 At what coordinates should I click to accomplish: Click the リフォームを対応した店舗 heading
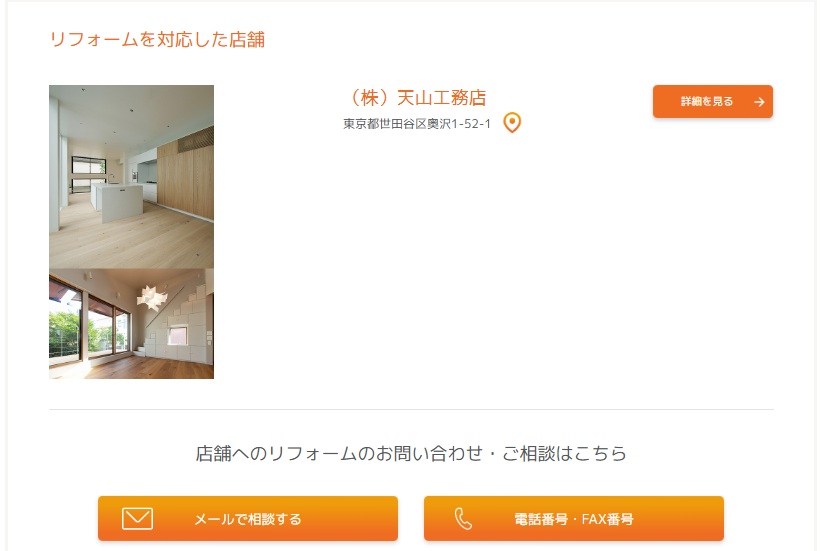click(157, 40)
